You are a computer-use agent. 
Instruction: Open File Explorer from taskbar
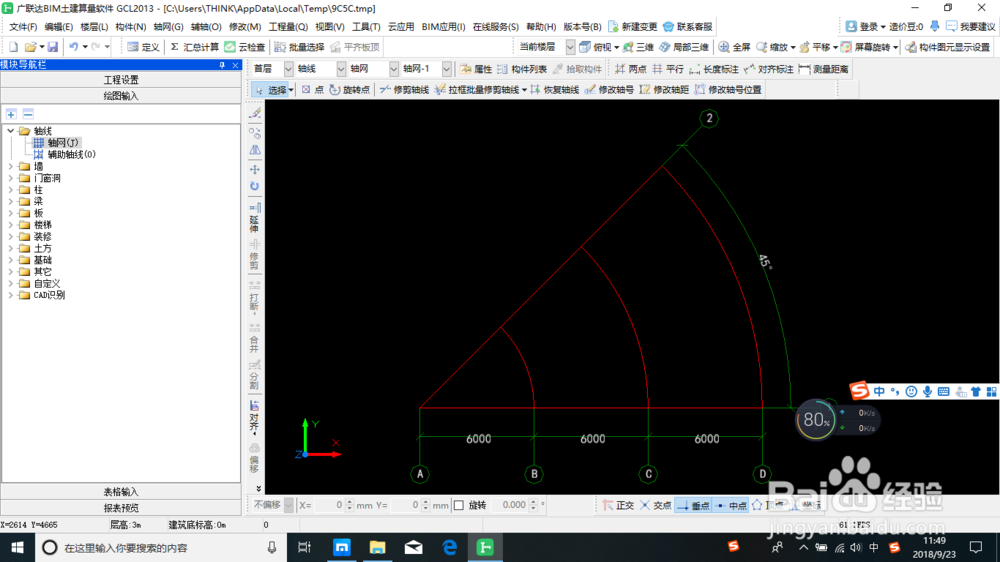tap(378, 547)
